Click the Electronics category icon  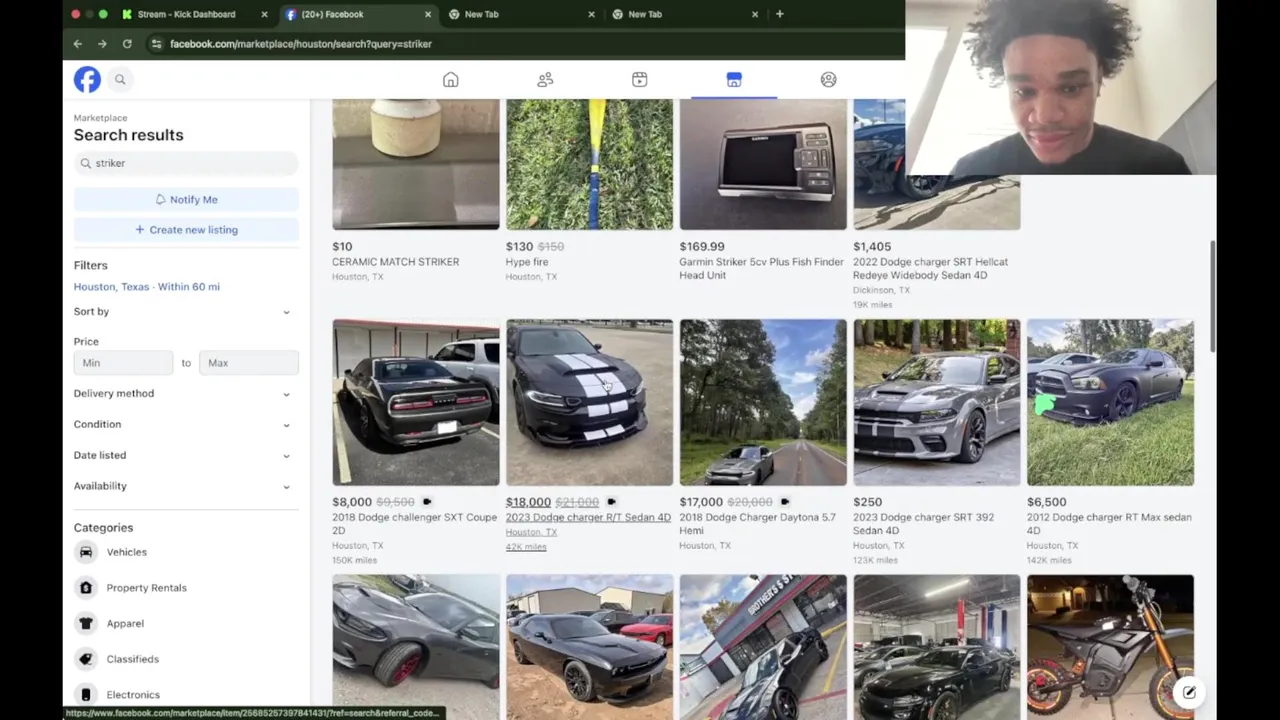[x=86, y=695]
